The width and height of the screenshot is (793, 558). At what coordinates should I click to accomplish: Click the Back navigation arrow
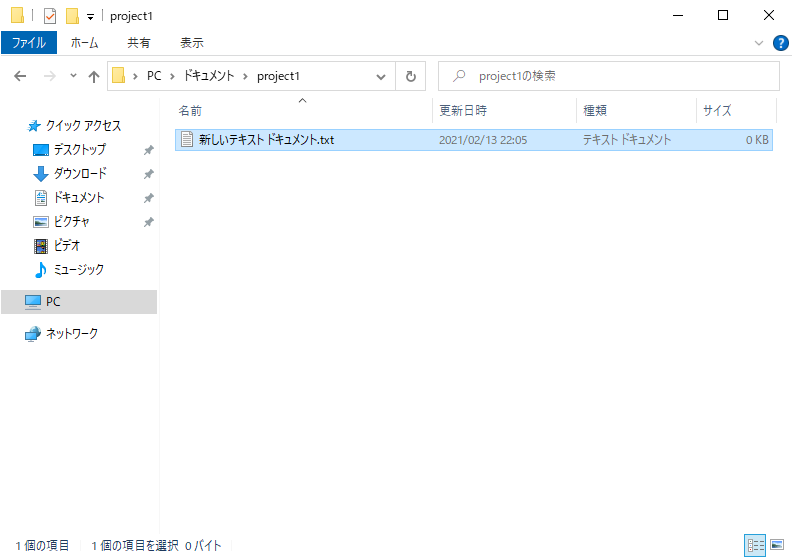20,76
